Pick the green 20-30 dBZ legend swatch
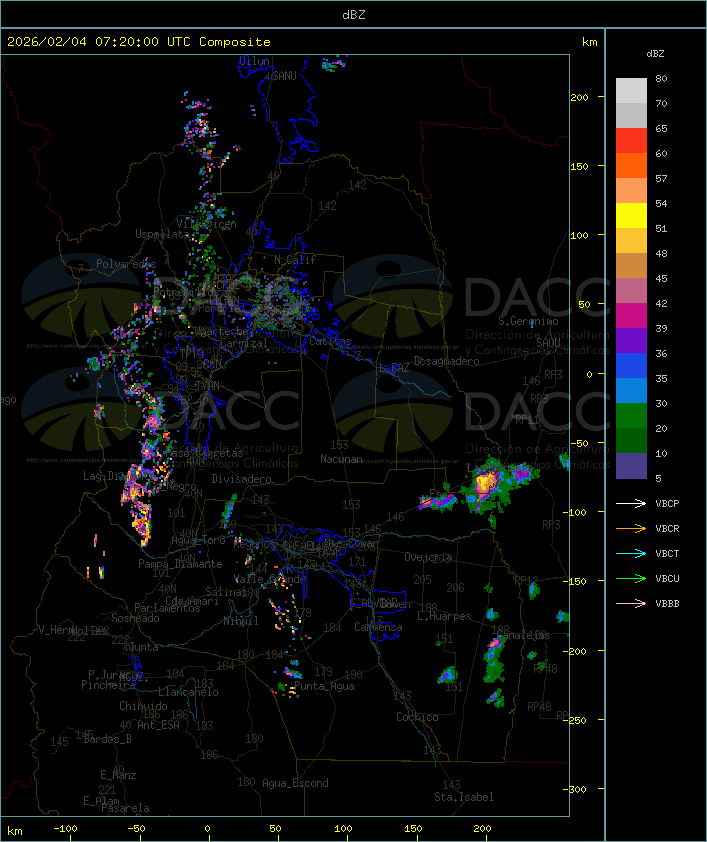The image size is (707, 842). [631, 416]
